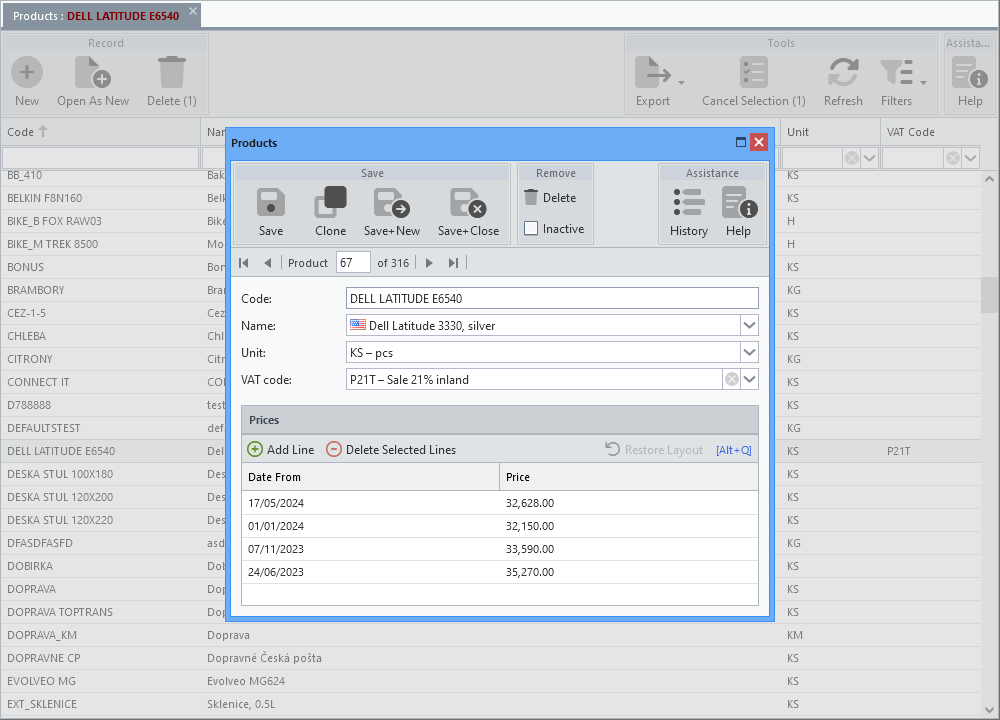
Task: Click the product Code input field
Action: pos(552,298)
